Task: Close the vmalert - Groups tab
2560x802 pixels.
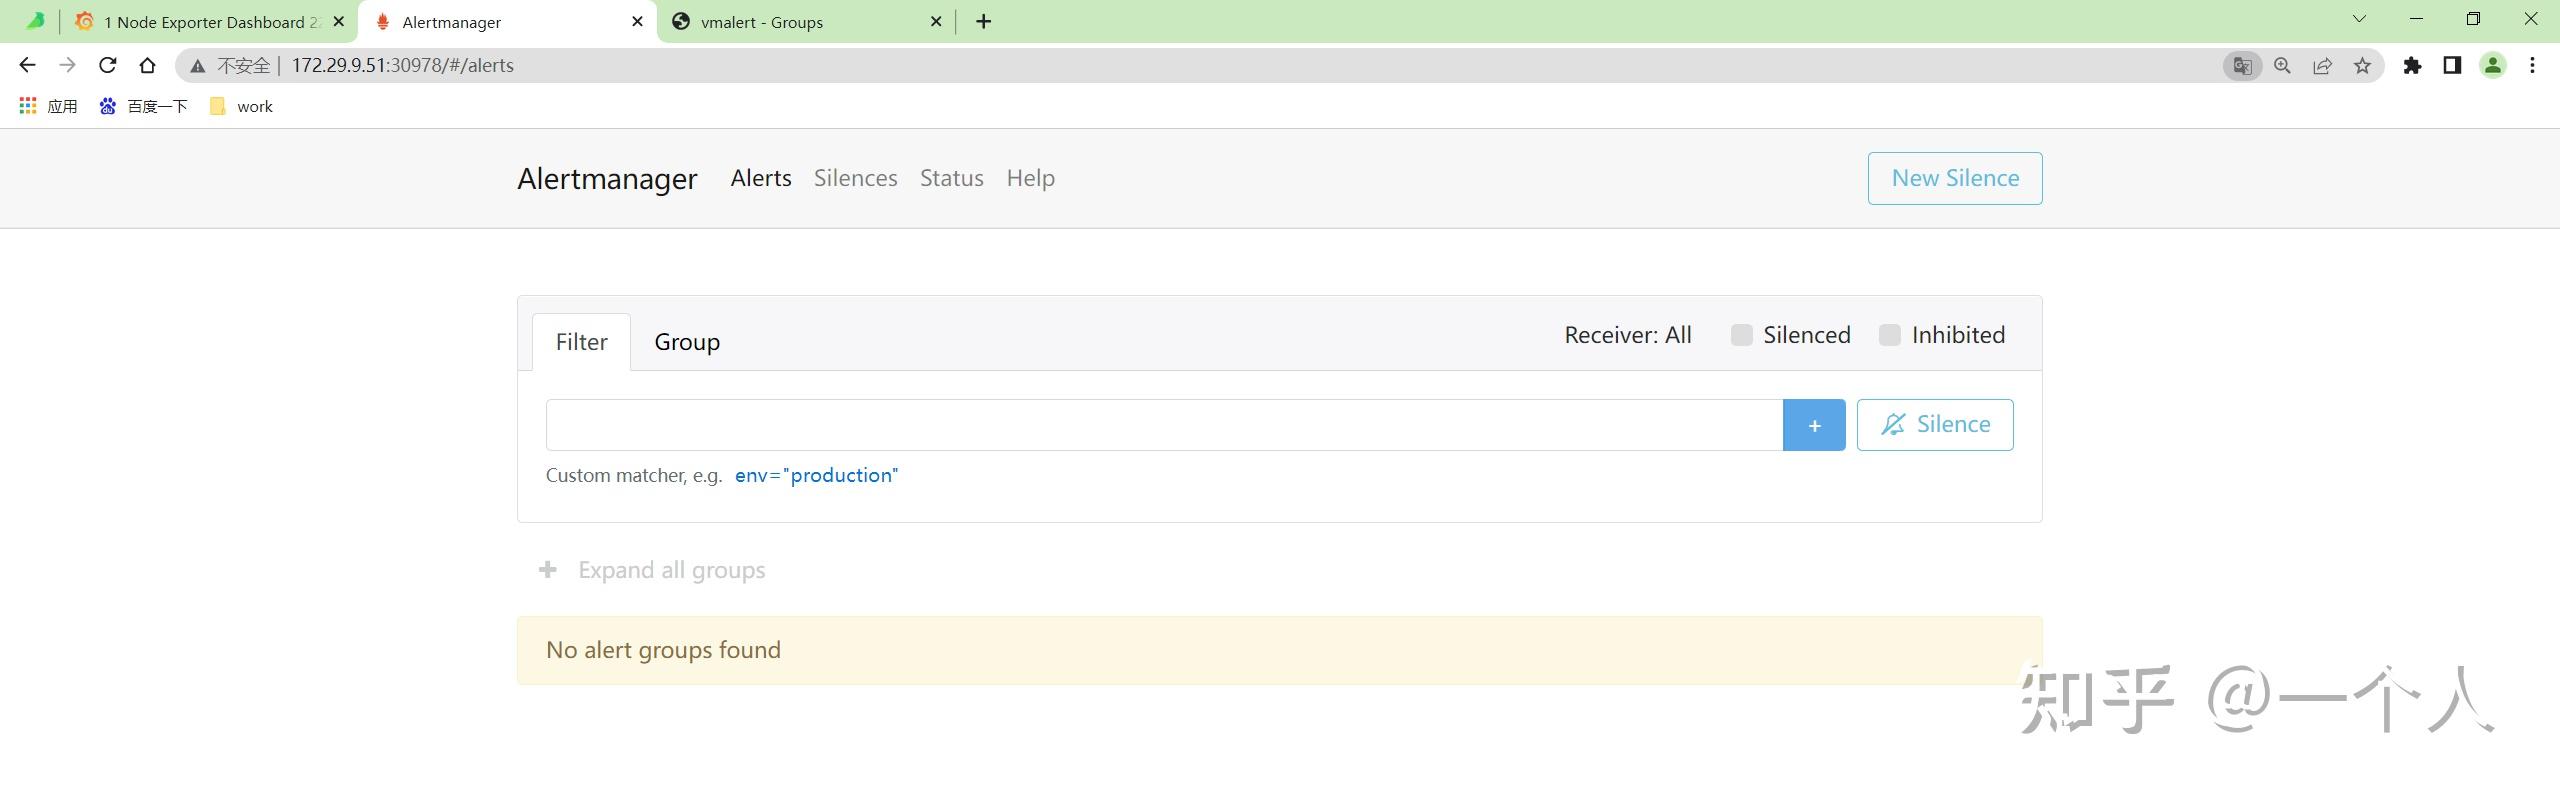Action: coord(936,21)
